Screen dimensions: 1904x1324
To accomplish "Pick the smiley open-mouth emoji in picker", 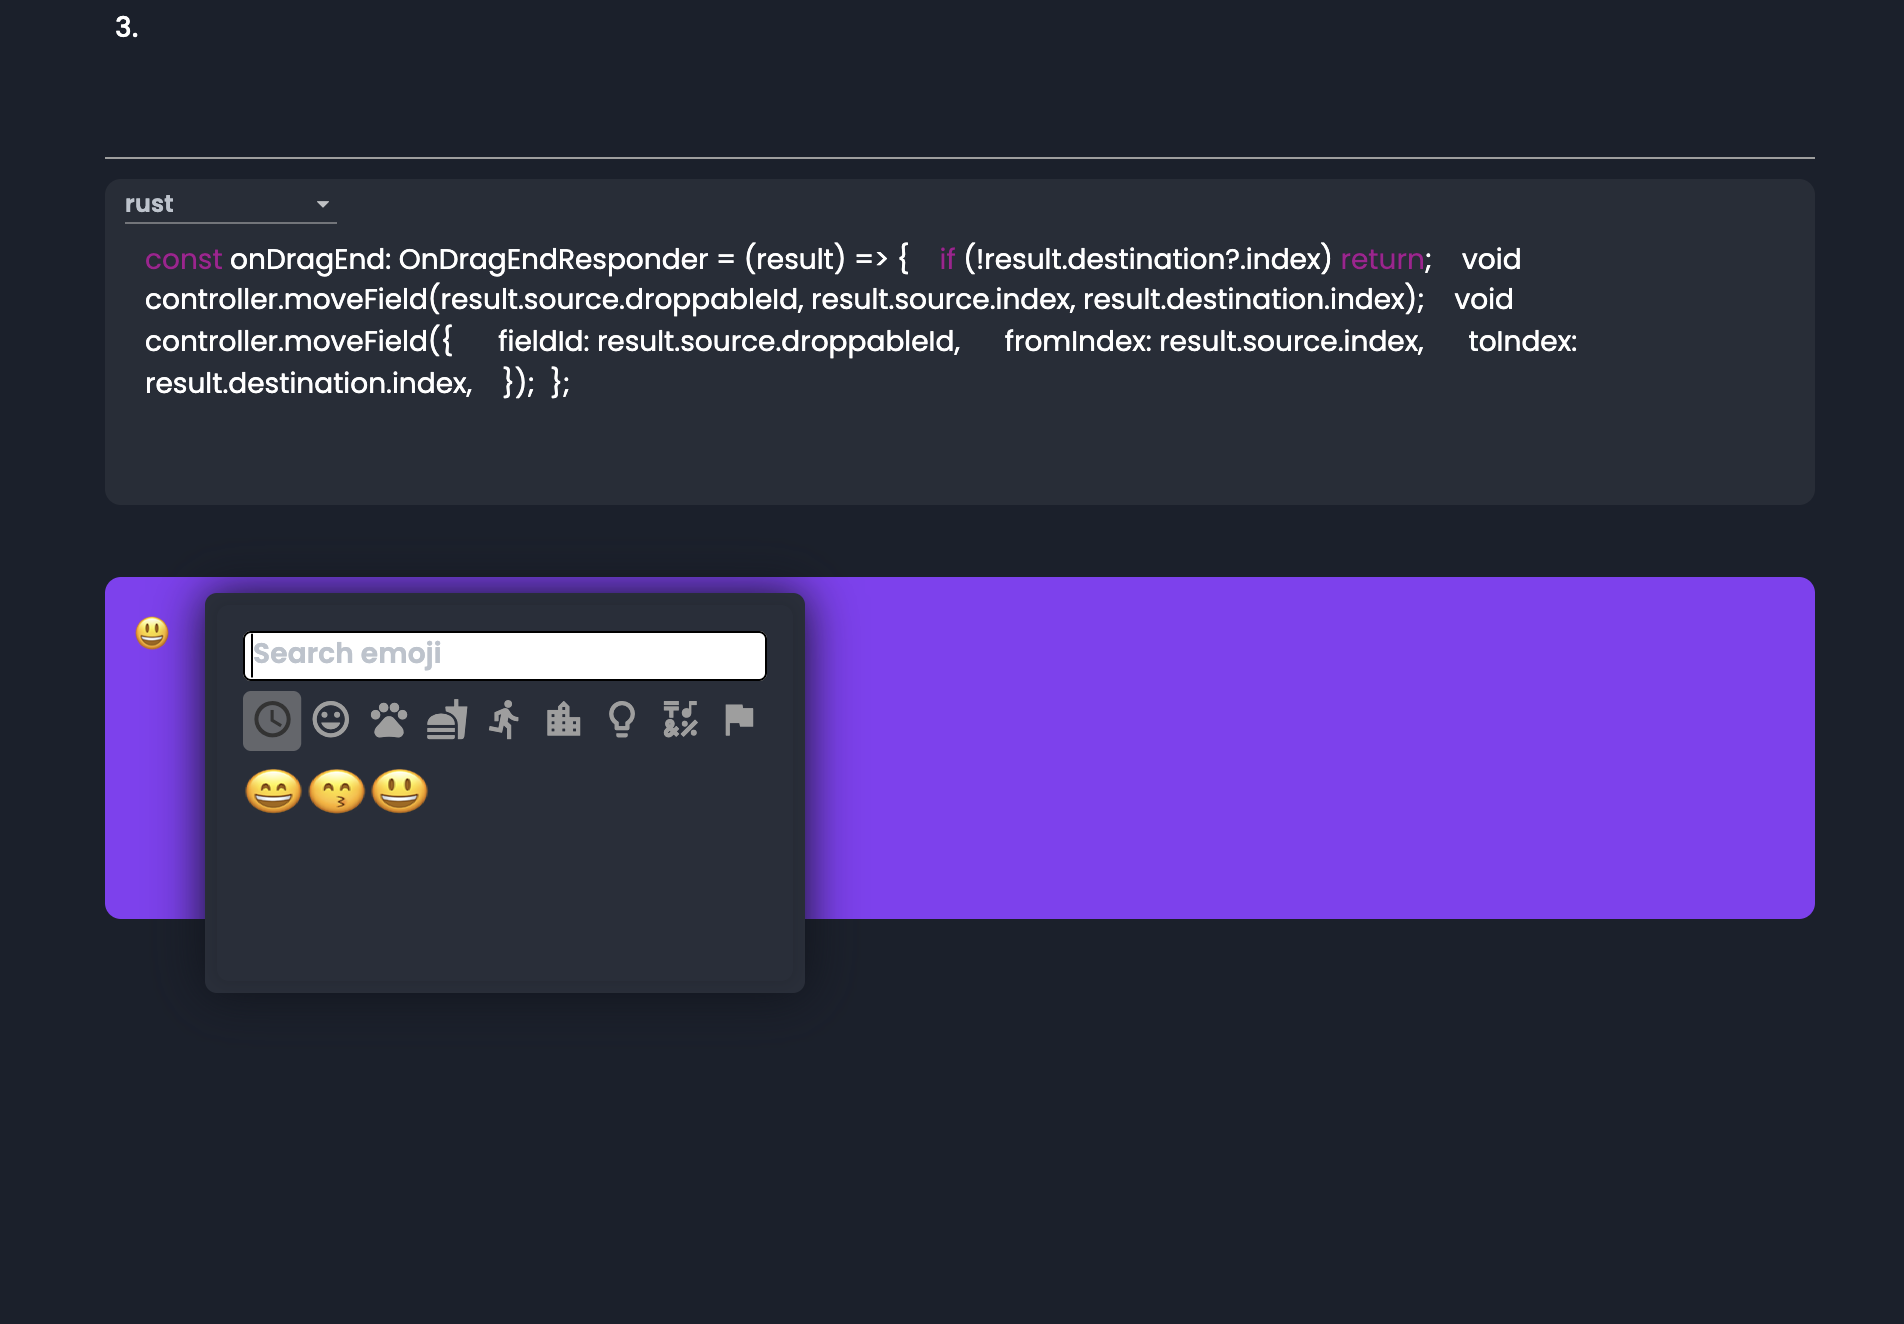I will pyautogui.click(x=400, y=792).
